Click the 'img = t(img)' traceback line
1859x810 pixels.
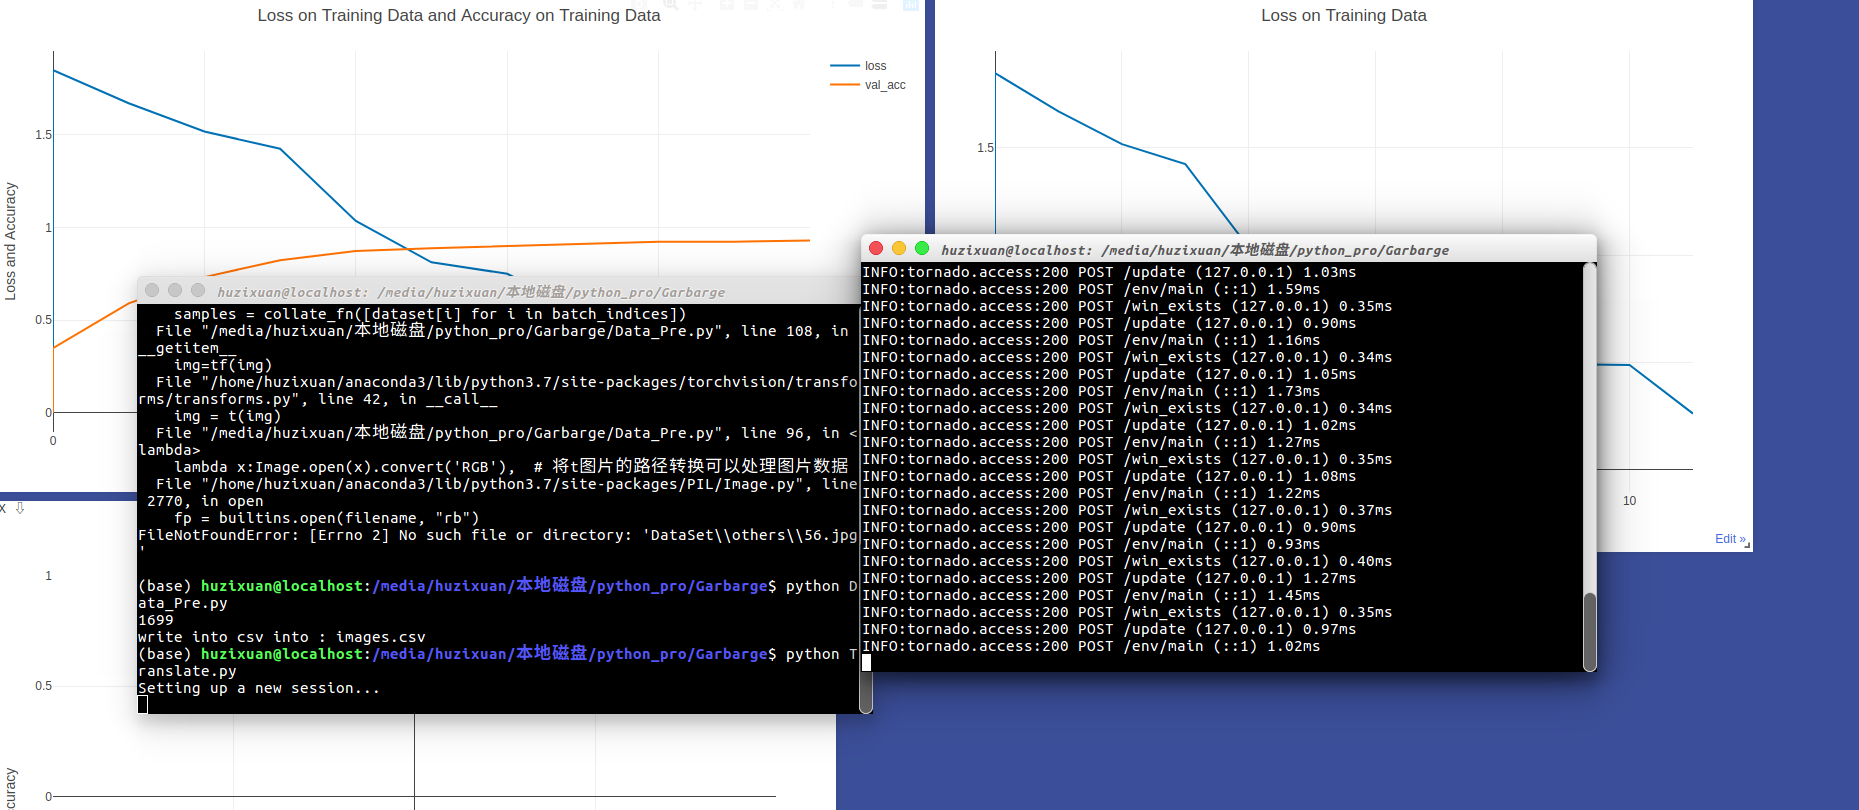point(227,416)
